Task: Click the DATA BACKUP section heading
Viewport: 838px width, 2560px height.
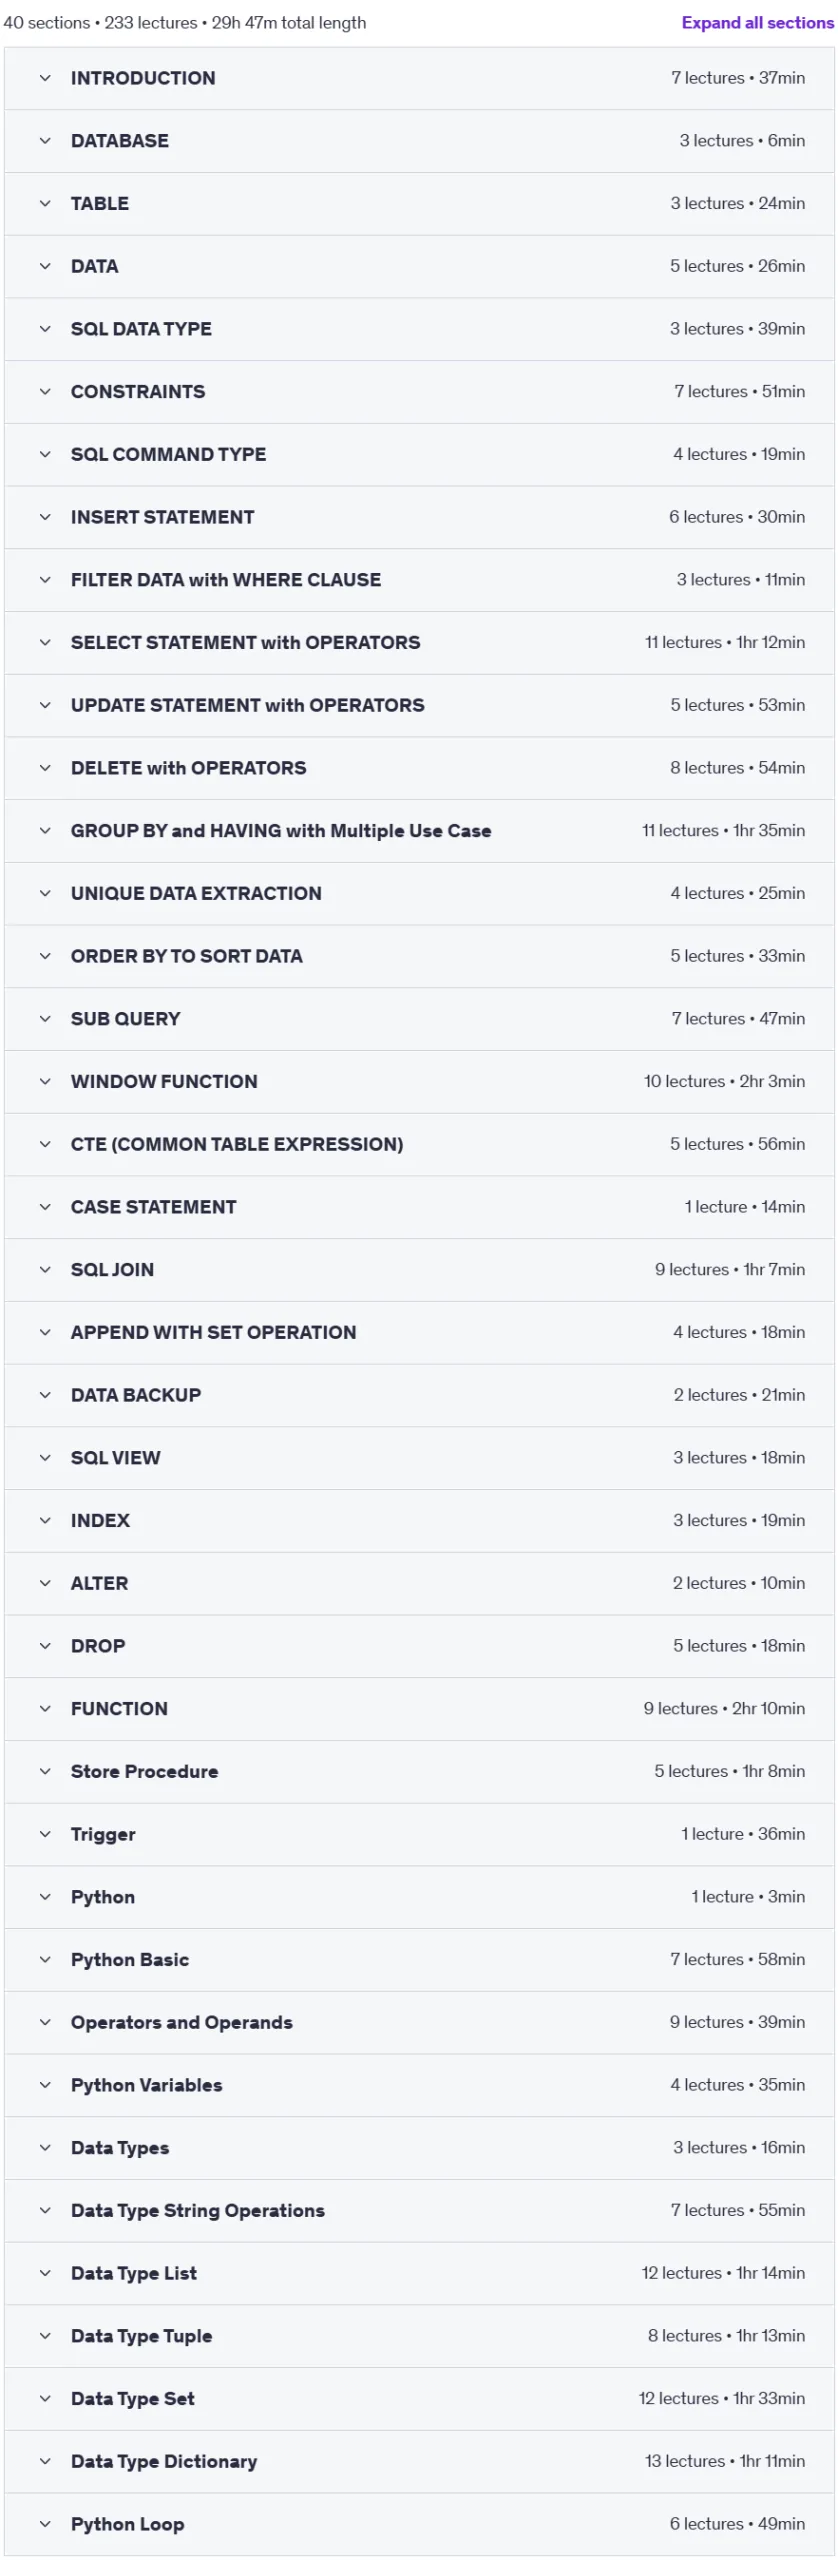Action: click(136, 1395)
